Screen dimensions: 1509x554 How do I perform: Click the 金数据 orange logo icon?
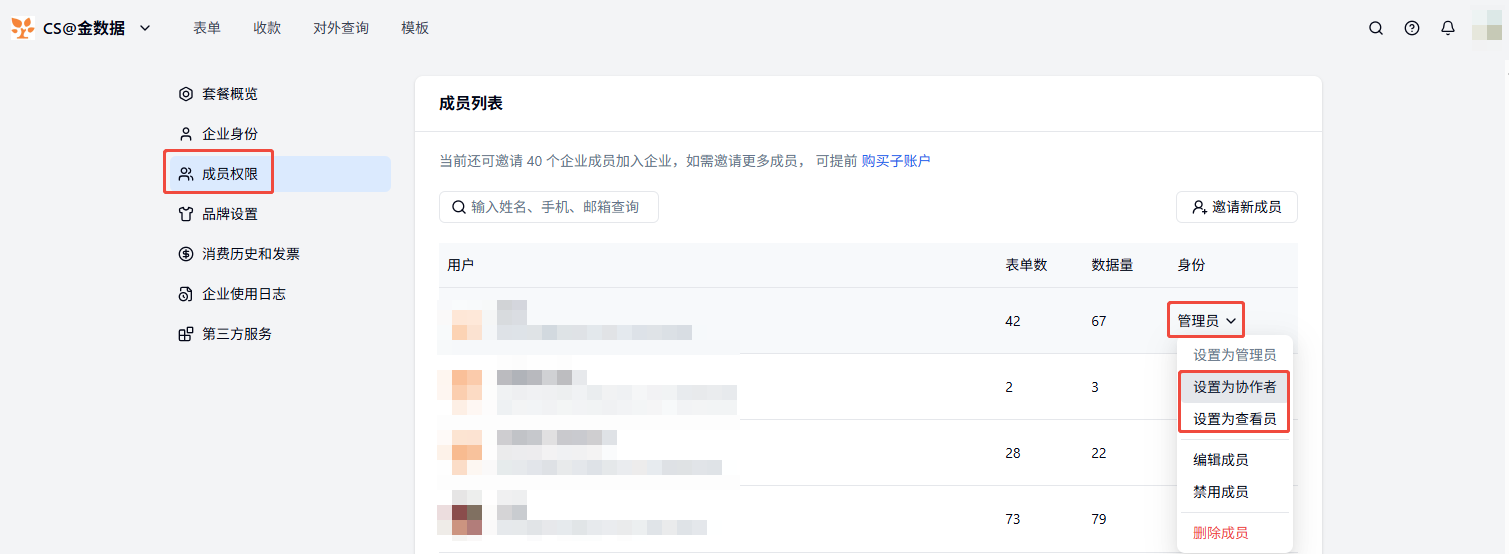[22, 28]
